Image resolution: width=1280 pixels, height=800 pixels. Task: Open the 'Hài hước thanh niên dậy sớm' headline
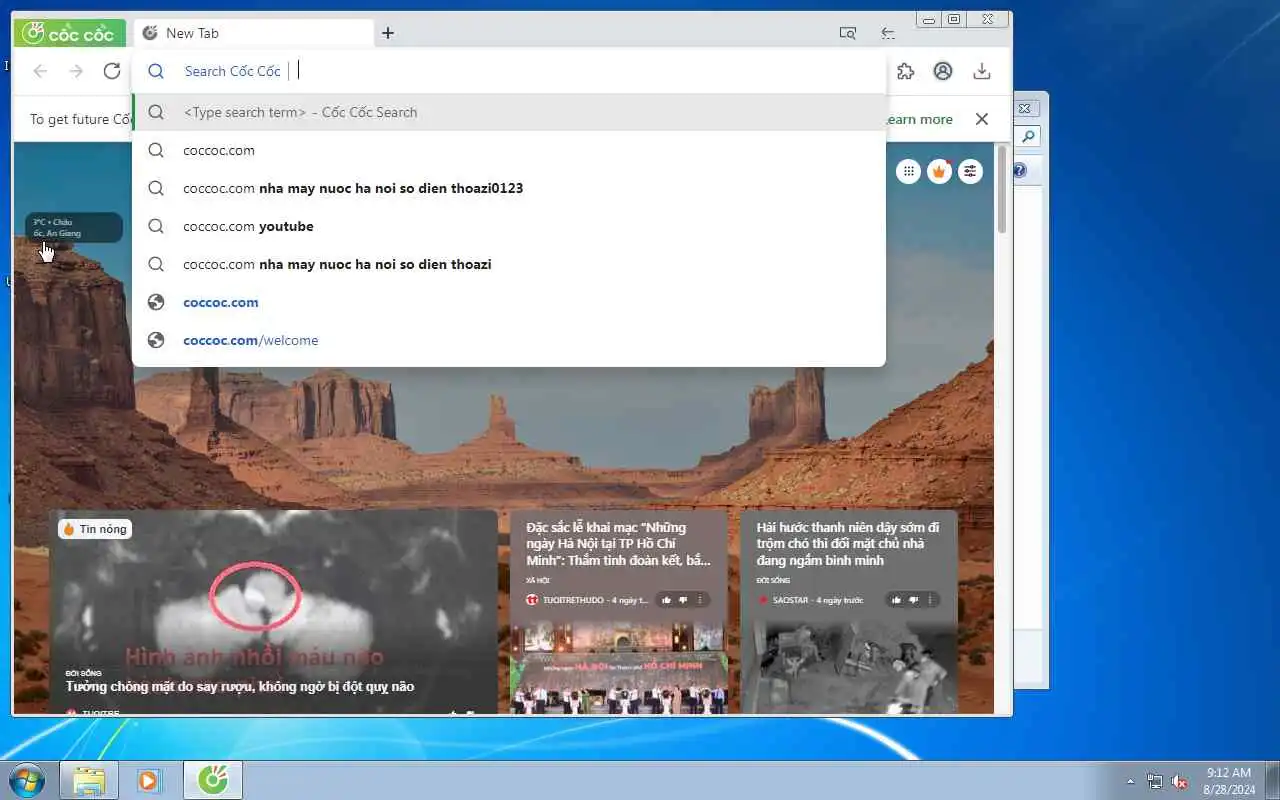click(848, 544)
